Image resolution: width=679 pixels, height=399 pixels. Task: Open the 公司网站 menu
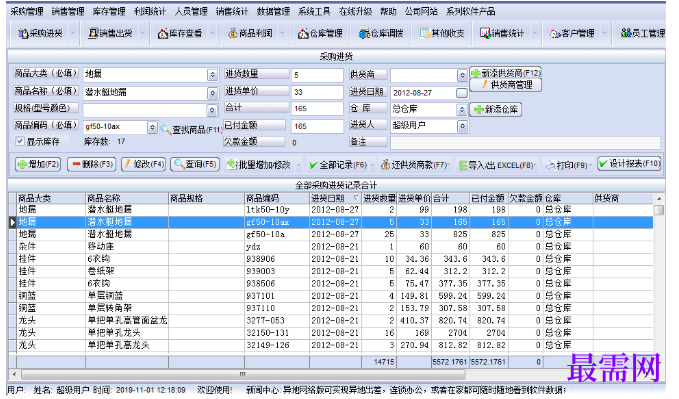pyautogui.click(x=421, y=11)
